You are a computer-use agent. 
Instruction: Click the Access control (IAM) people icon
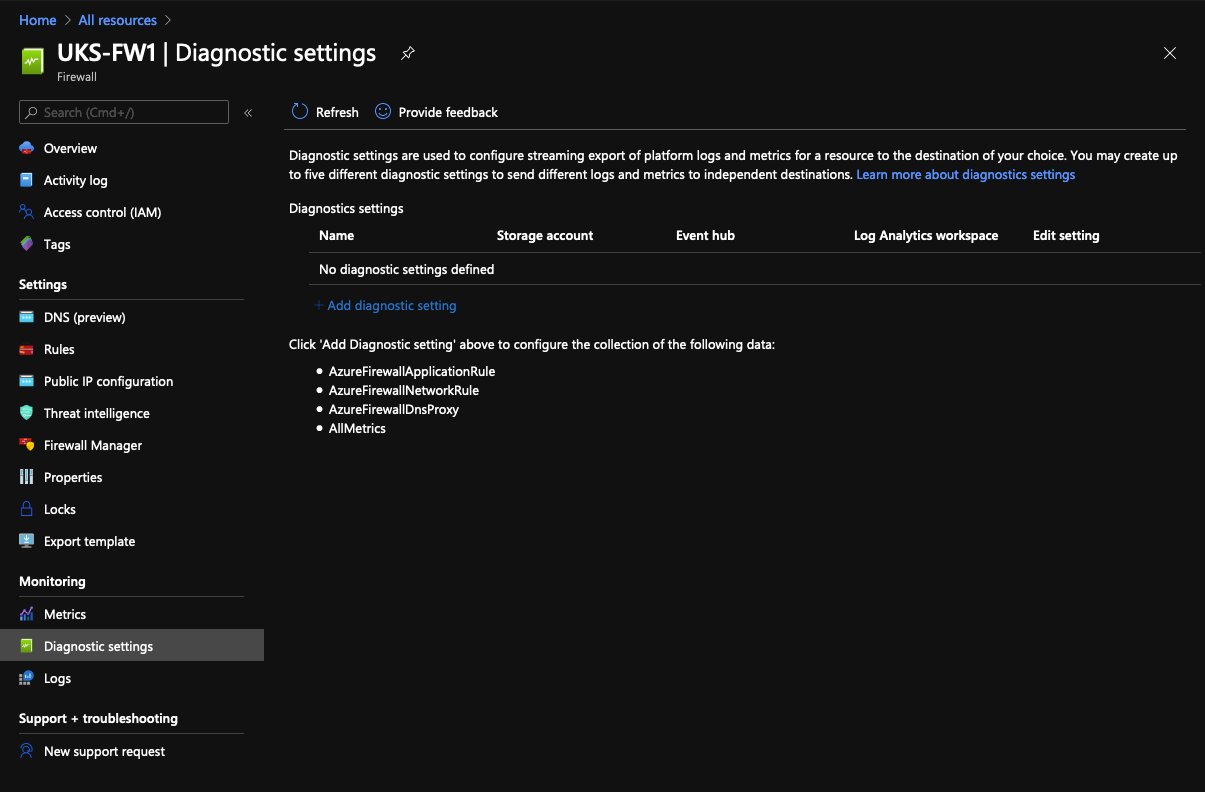point(27,212)
